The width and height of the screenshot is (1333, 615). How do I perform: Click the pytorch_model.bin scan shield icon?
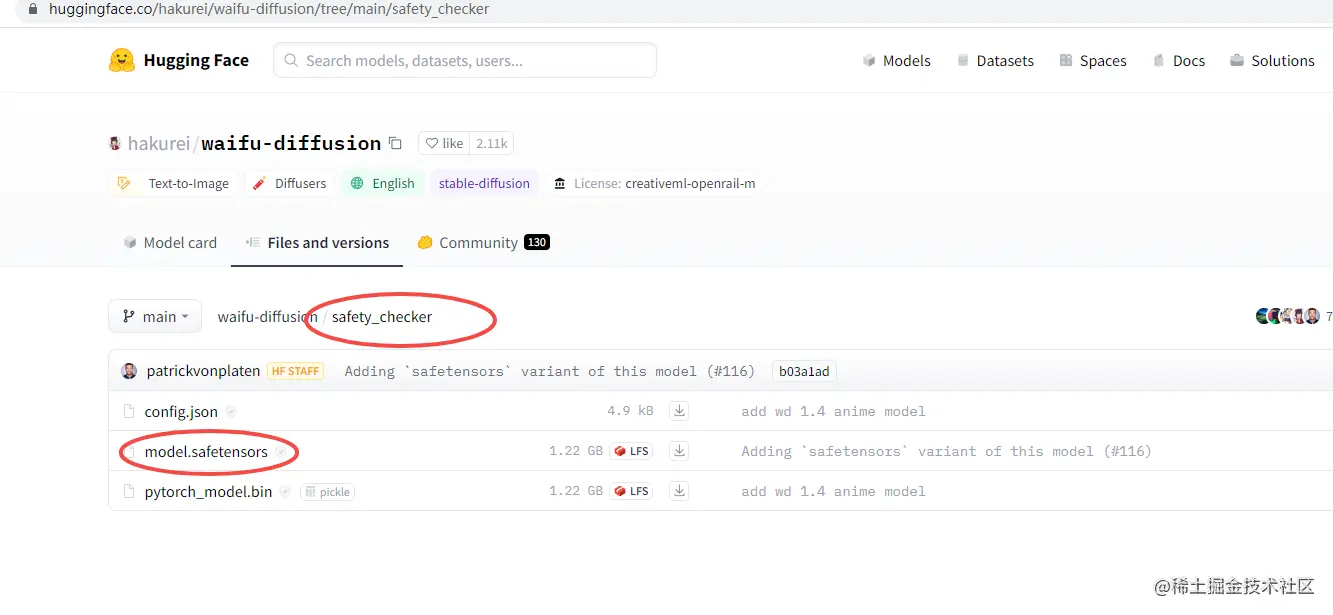tap(285, 491)
